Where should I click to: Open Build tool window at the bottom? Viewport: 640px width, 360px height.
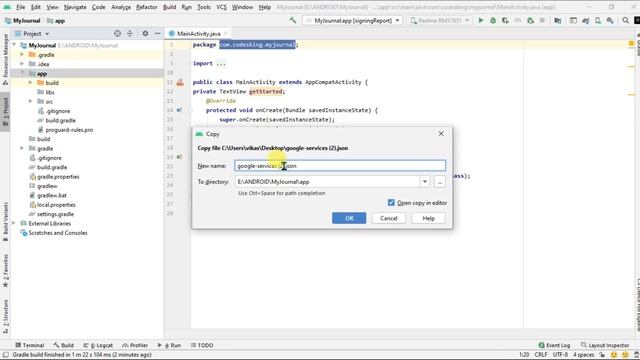coord(64,345)
